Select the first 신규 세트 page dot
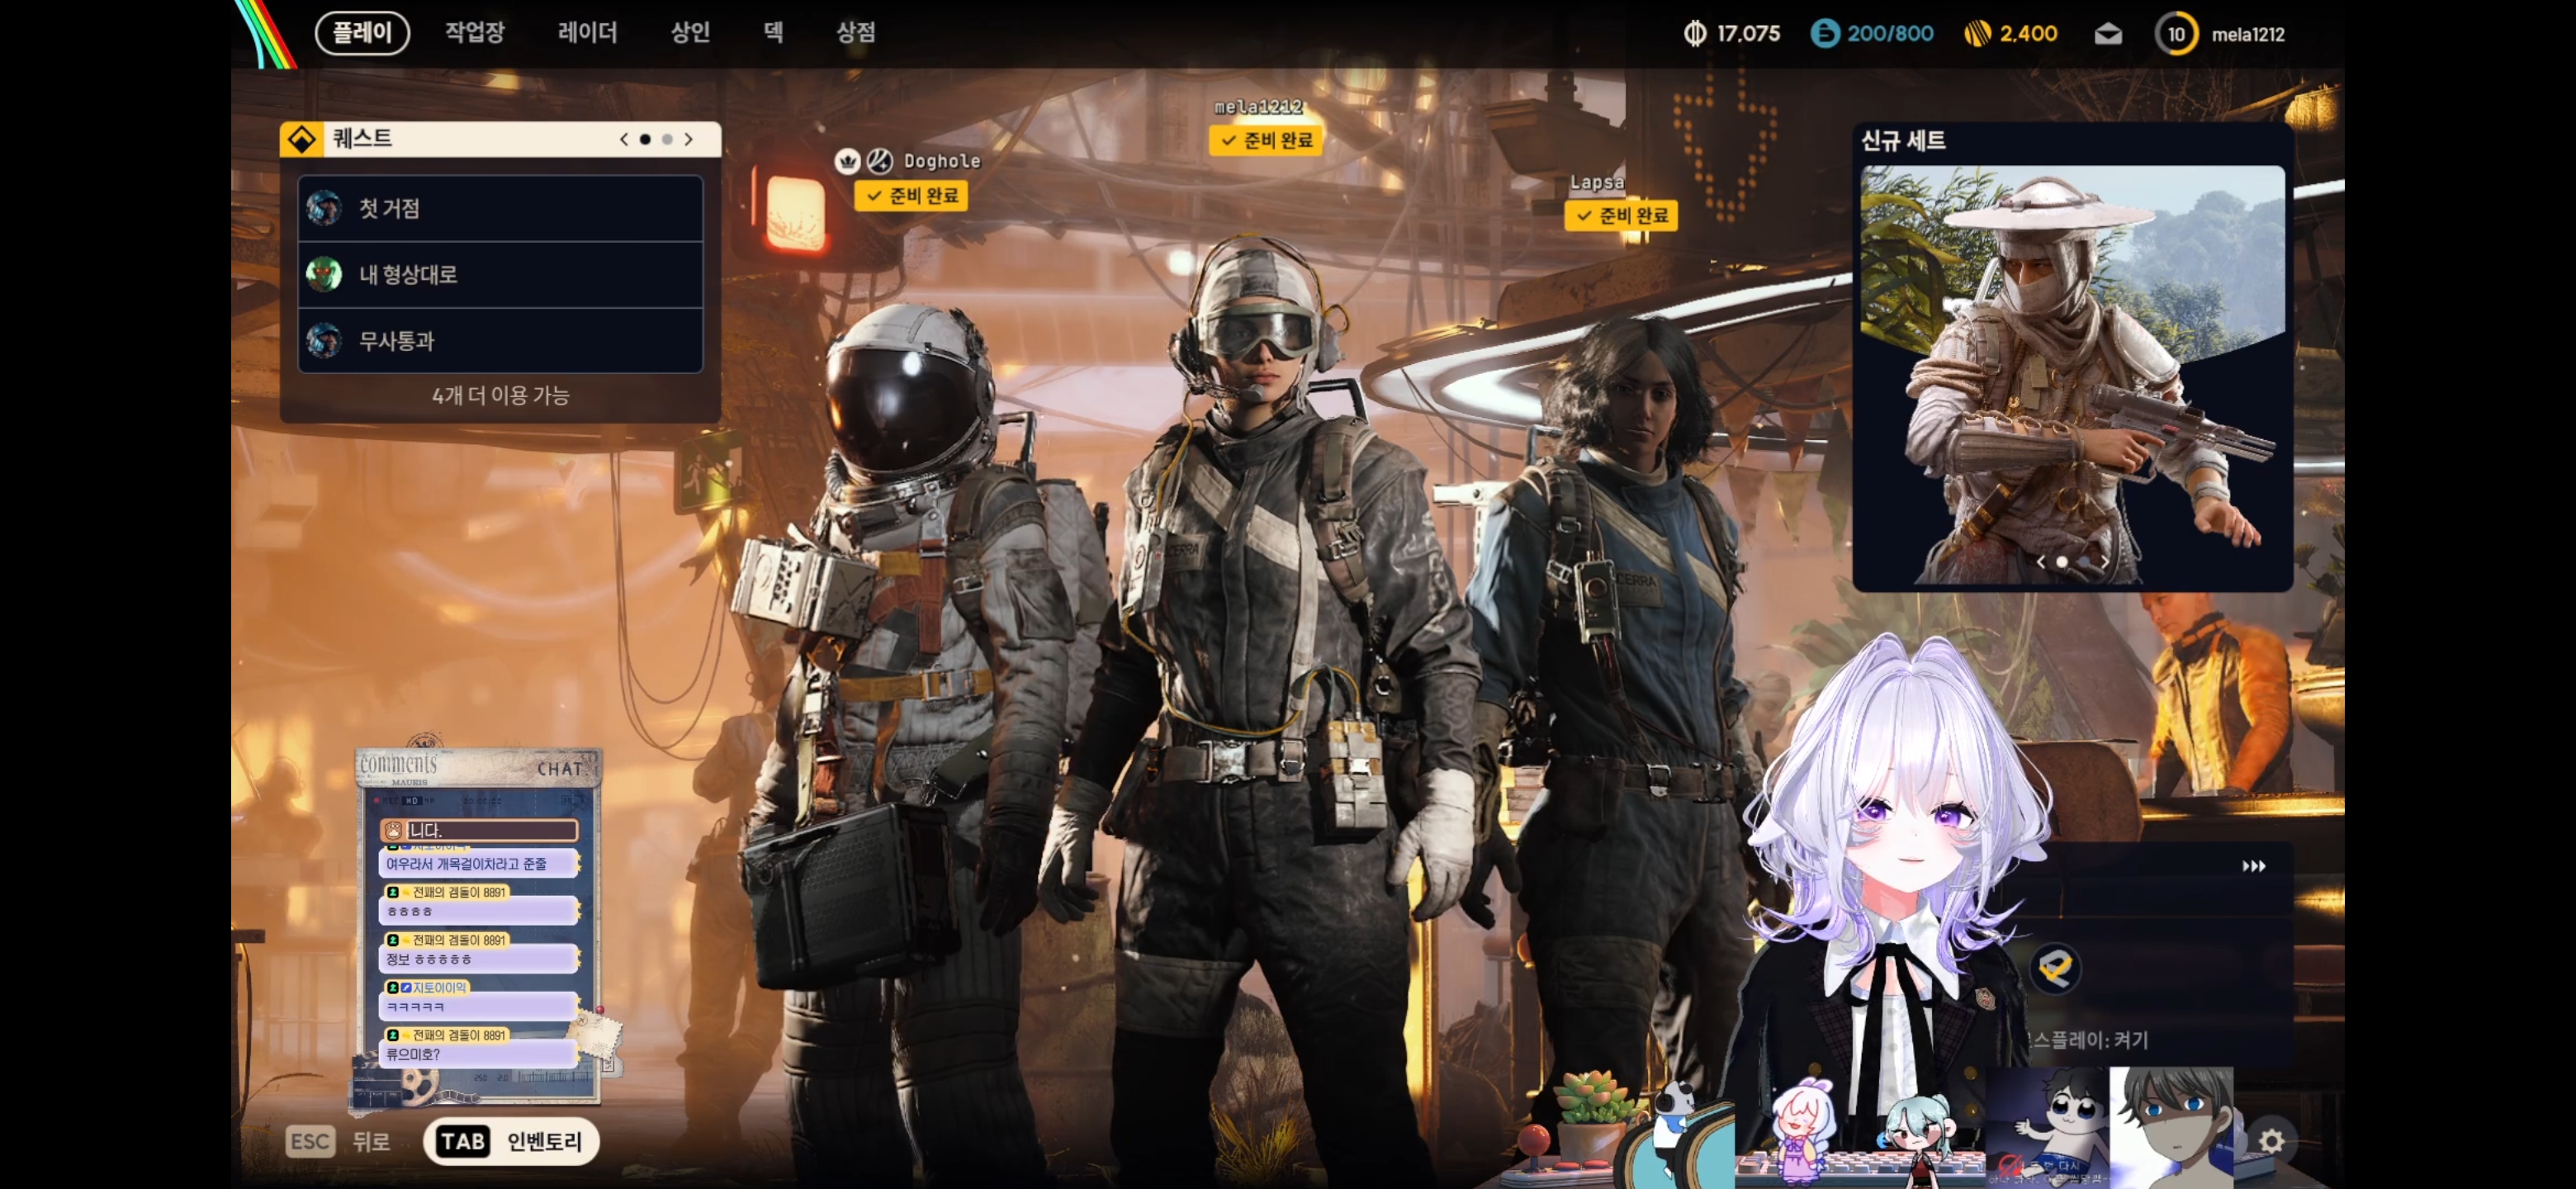This screenshot has width=2576, height=1189. tap(2062, 562)
